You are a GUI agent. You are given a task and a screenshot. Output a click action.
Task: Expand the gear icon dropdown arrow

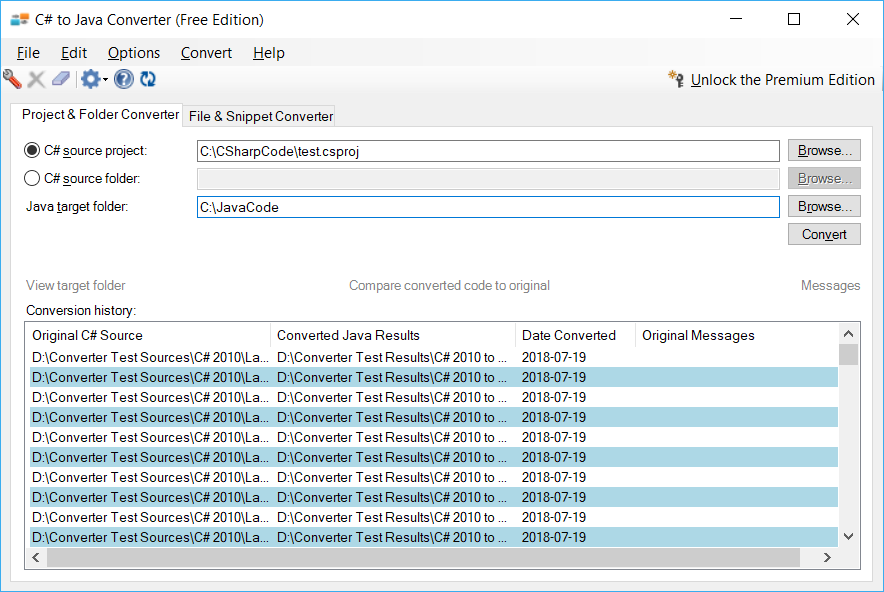(x=105, y=80)
